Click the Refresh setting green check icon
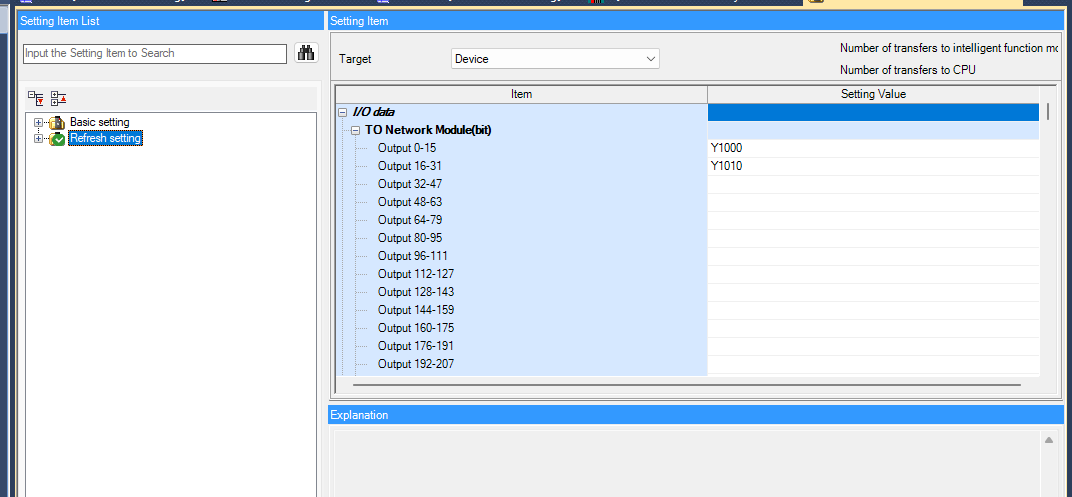Viewport: 1072px width, 497px height. click(x=57, y=139)
